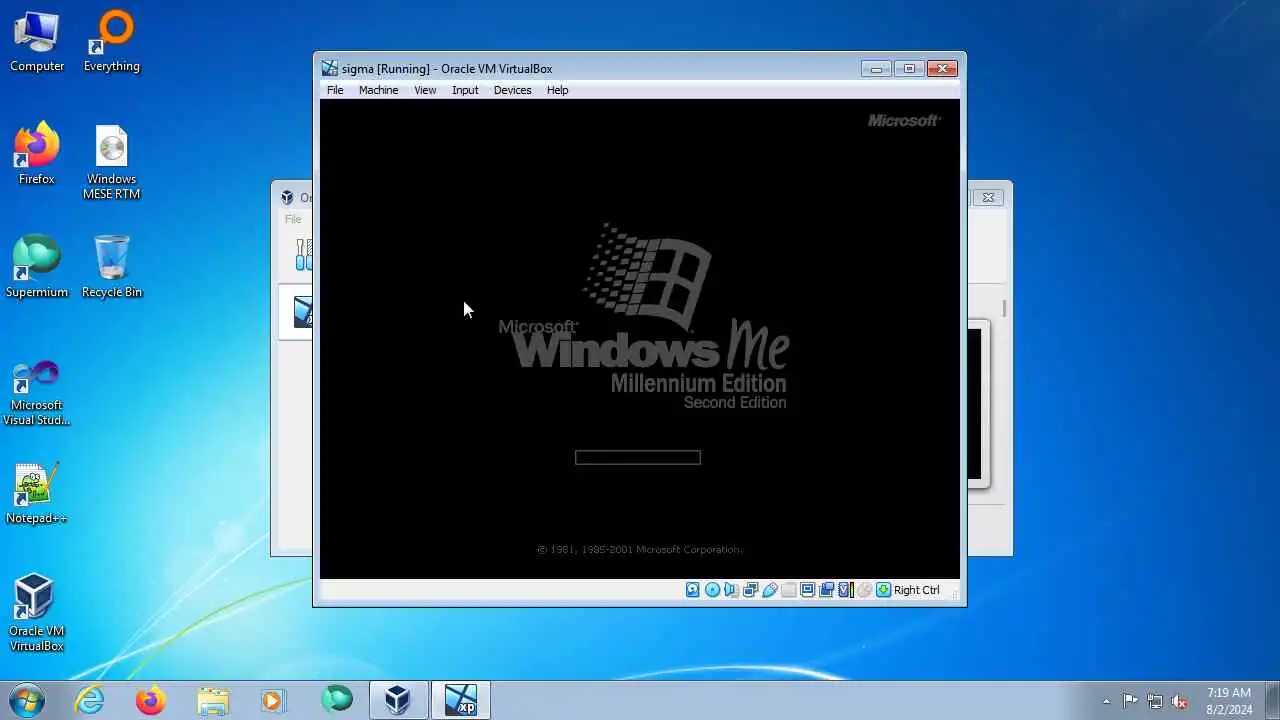Open the View menu
Image resolution: width=1280 pixels, height=720 pixels.
pyautogui.click(x=425, y=90)
